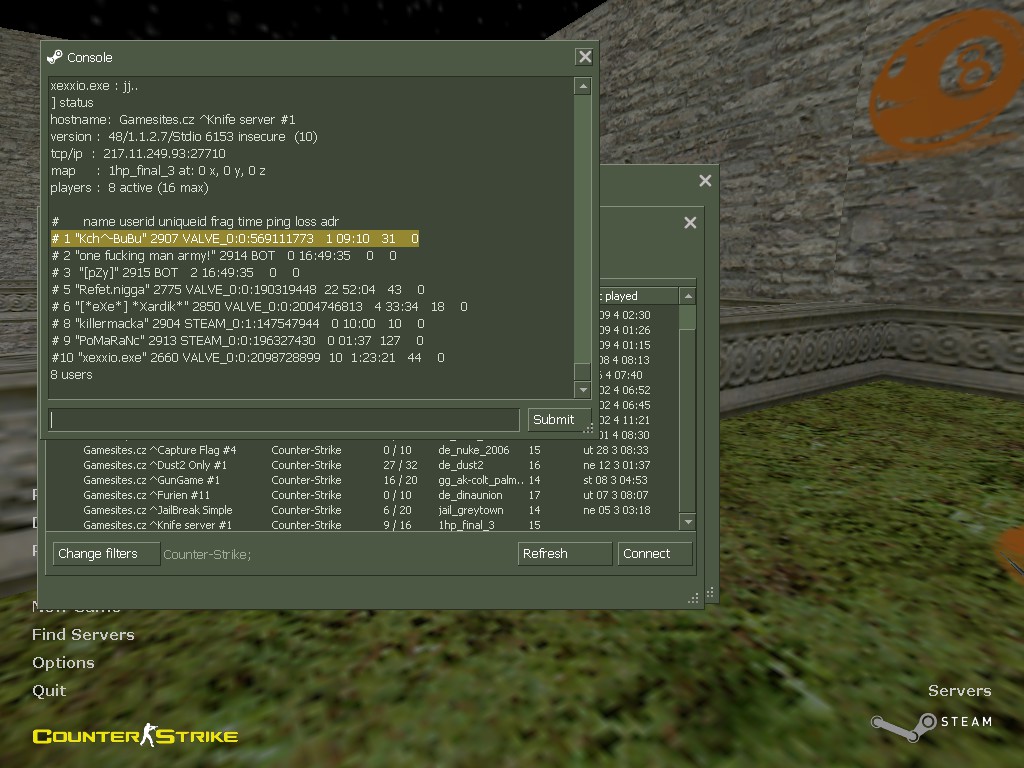
Task: Click the de_dust2 map cell
Action: (x=461, y=465)
